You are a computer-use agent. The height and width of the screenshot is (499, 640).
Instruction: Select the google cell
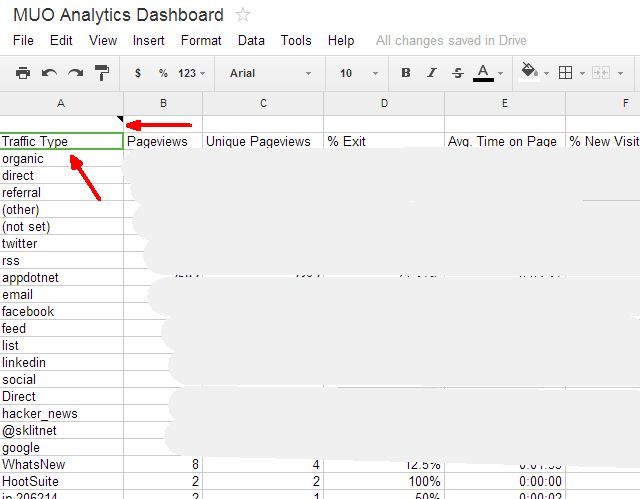tap(61, 448)
